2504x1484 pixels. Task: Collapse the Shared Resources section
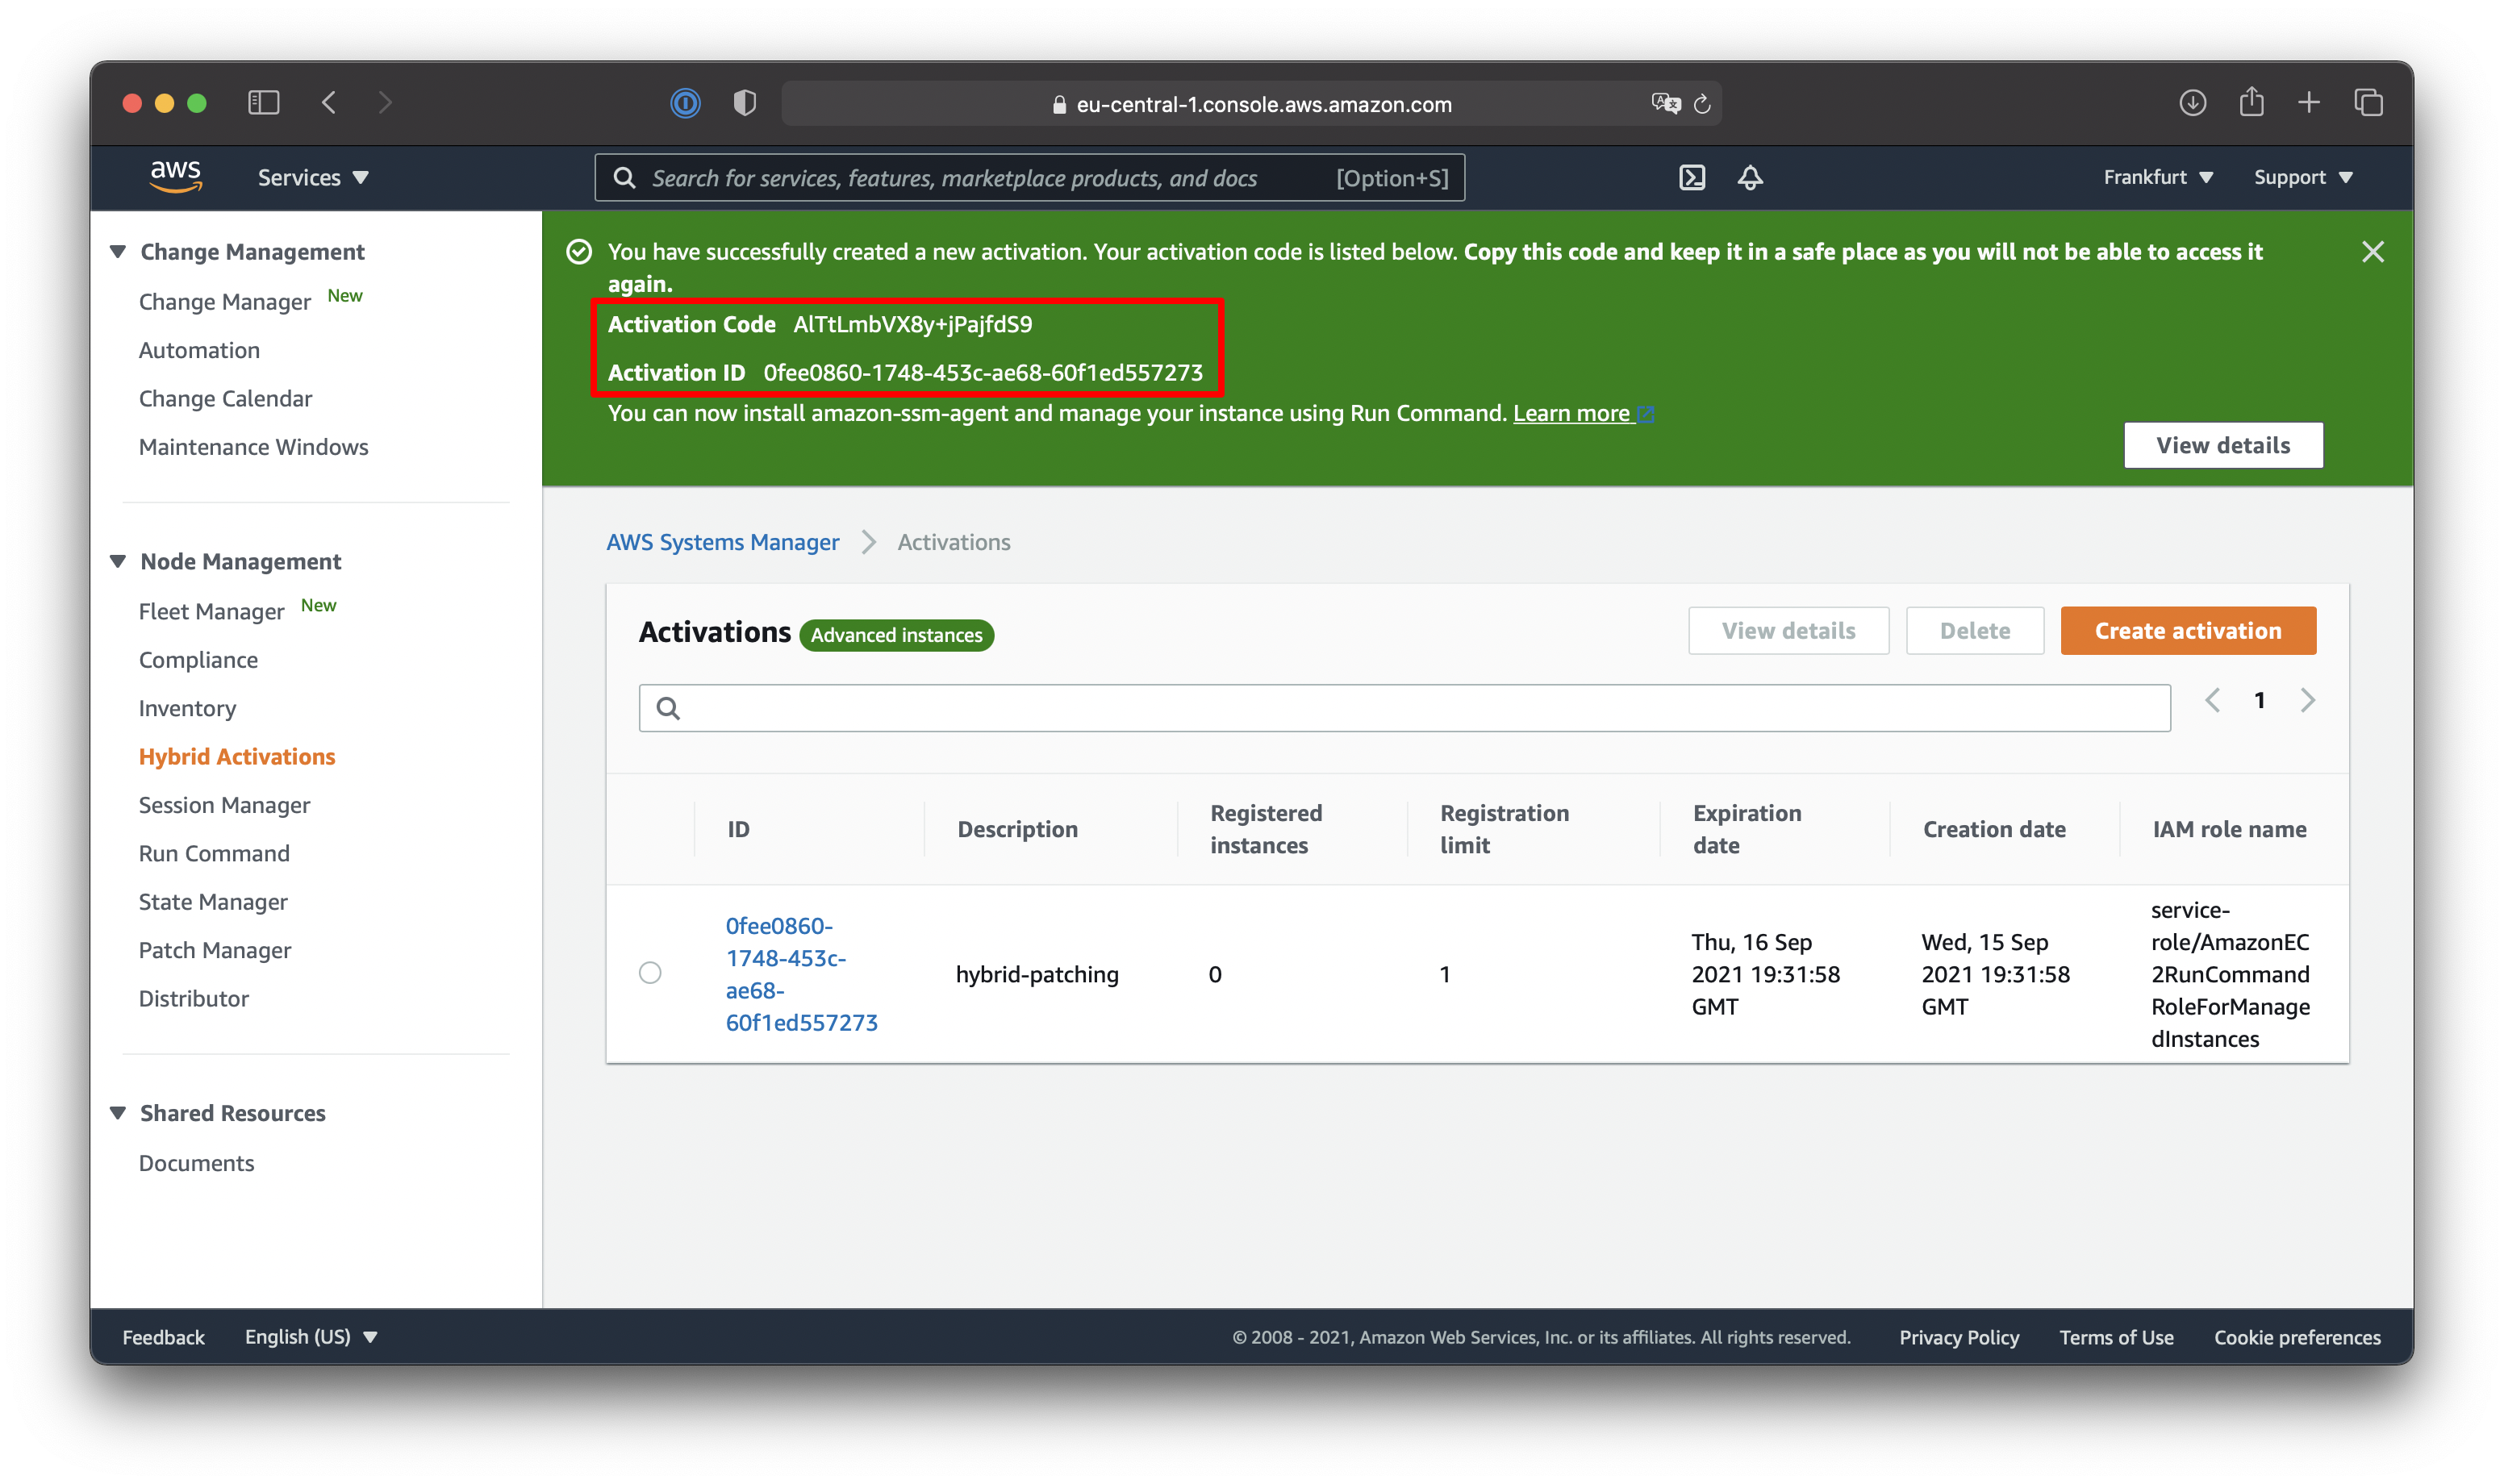(x=118, y=1113)
